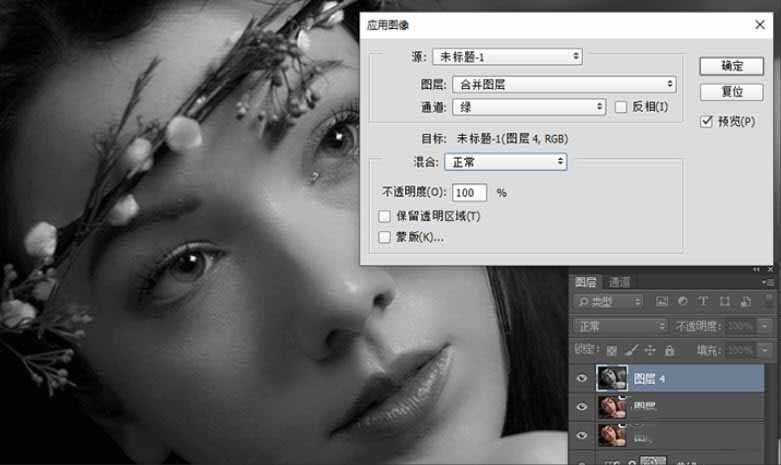
Task: Open the 通道 (Channel) dropdown showing 绿
Action: pyautogui.click(x=529, y=107)
